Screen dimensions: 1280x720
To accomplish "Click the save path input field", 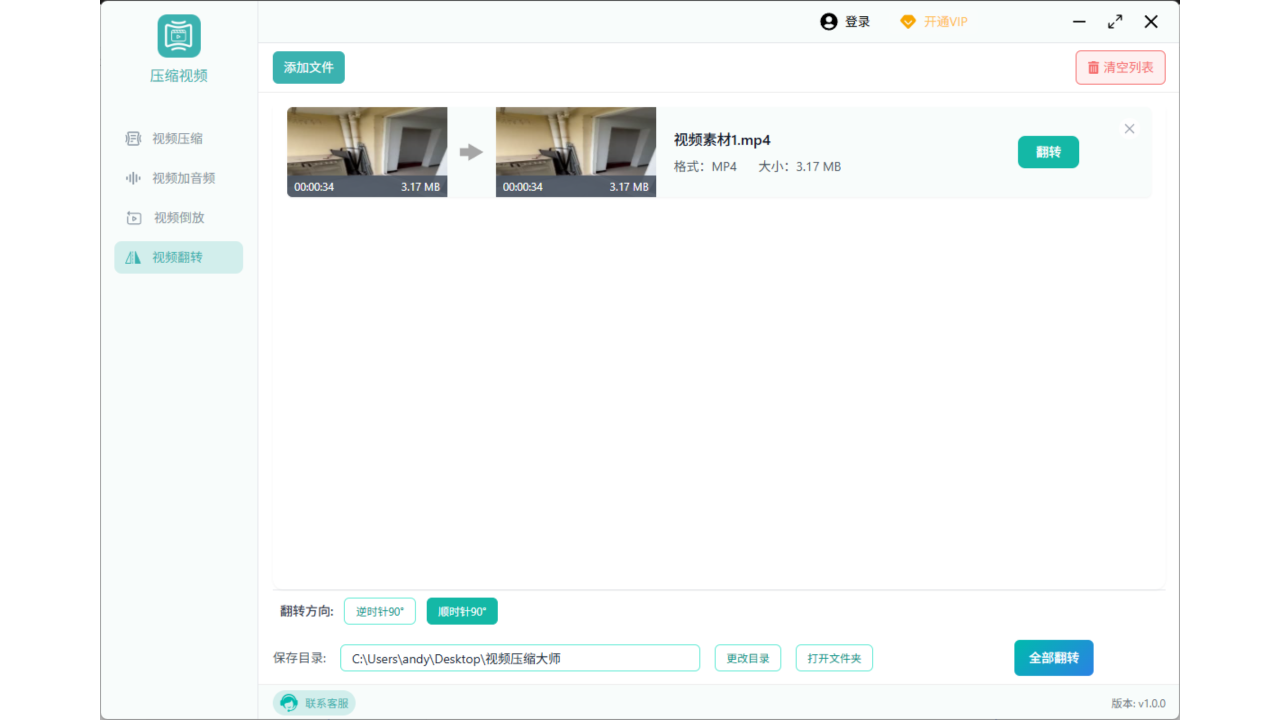I will pos(520,657).
